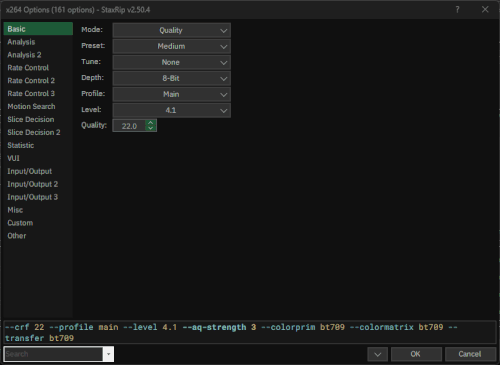Close the x264 Options dialog
Viewport: 500px width, 365px height.
(x=485, y=10)
